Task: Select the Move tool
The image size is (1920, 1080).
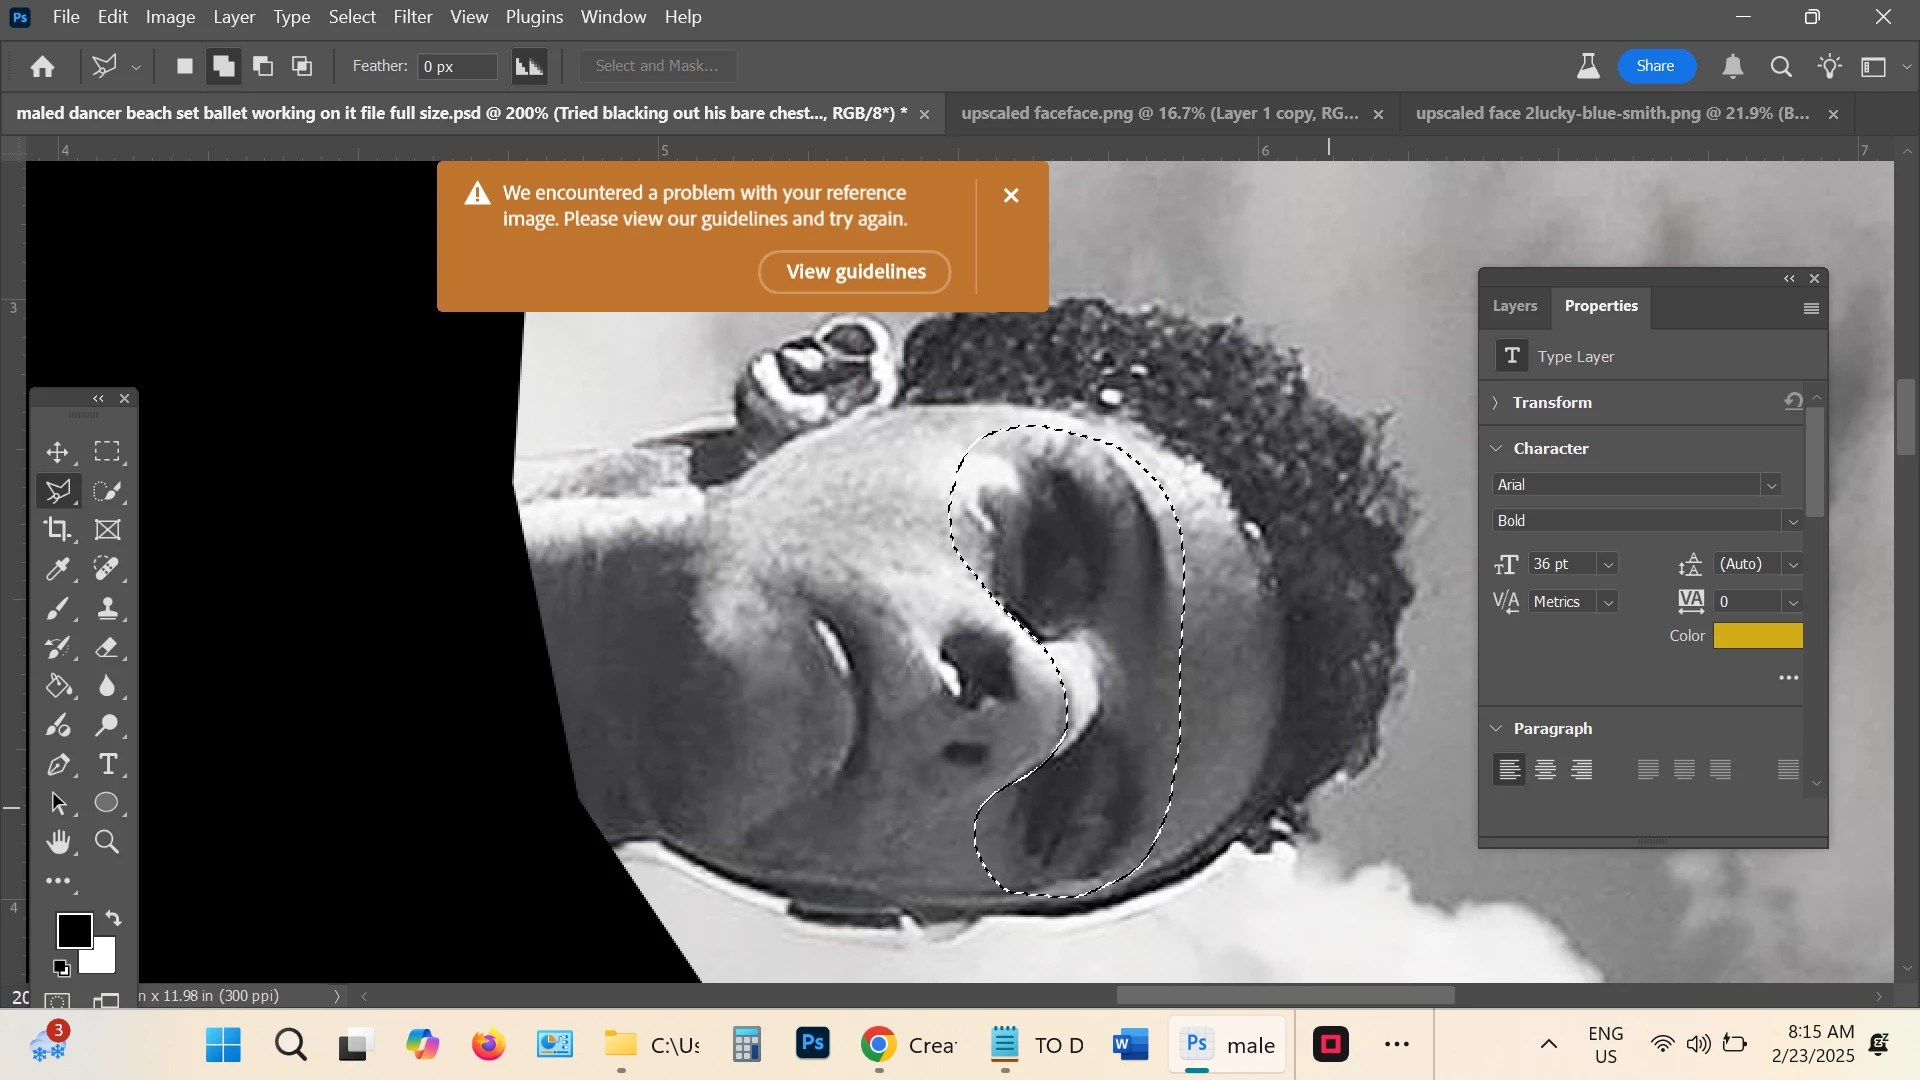Action: point(57,452)
